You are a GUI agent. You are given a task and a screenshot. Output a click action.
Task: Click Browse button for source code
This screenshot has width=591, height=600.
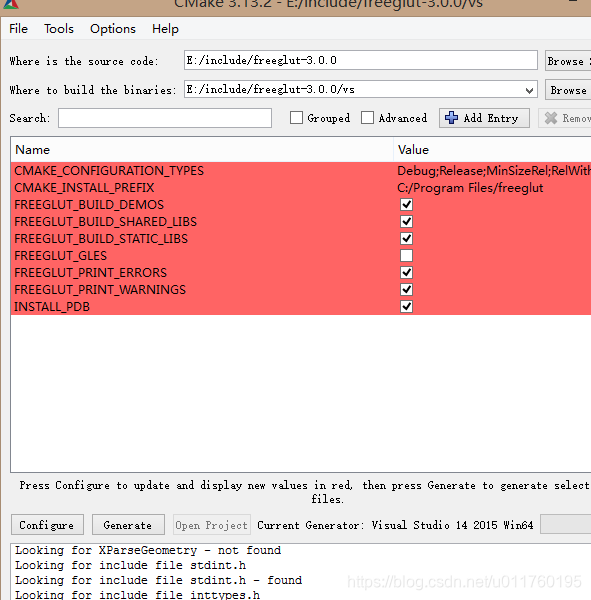(568, 60)
